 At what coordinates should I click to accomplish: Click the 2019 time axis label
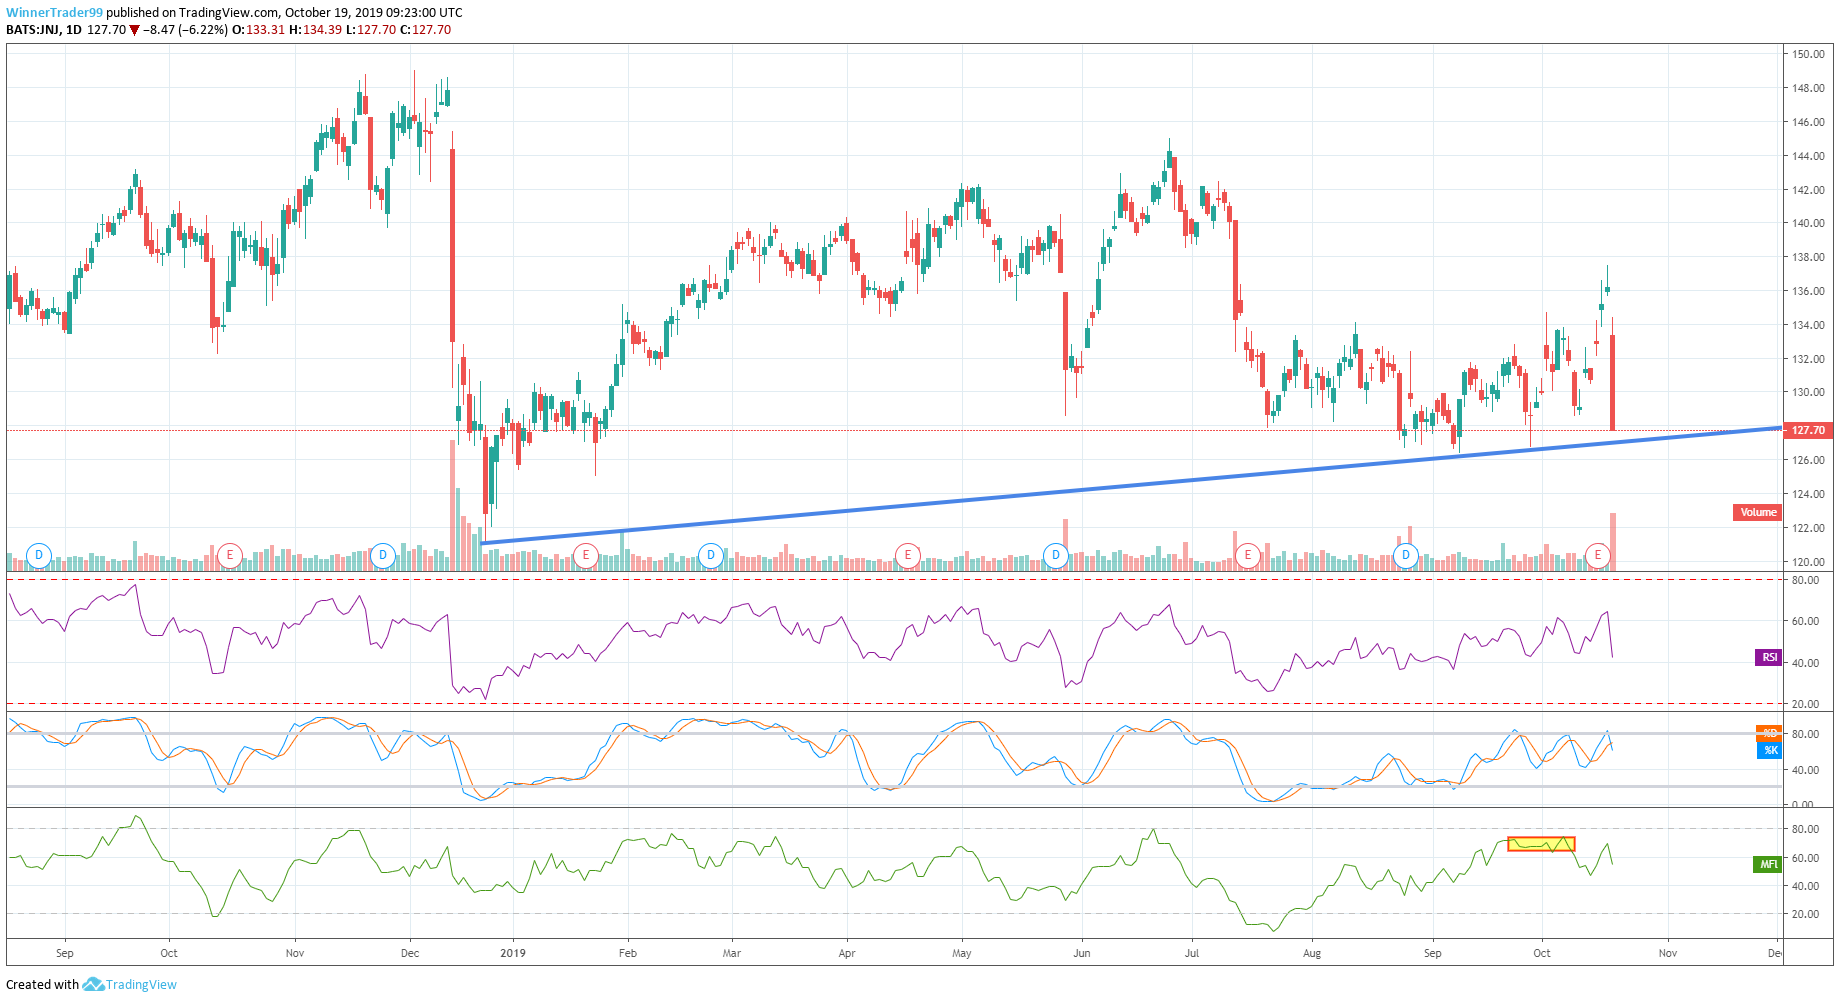point(513,953)
